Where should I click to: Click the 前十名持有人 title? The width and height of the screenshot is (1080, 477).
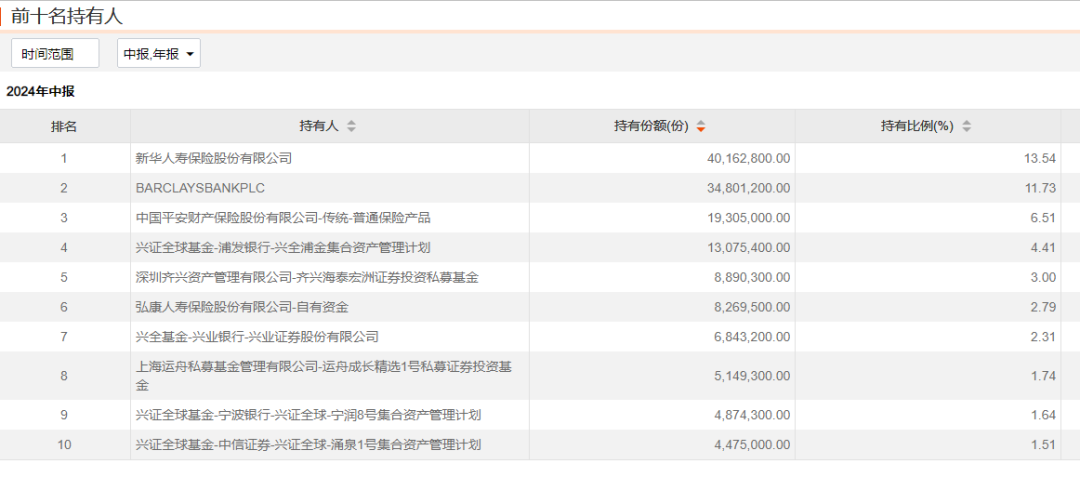pyautogui.click(x=67, y=17)
